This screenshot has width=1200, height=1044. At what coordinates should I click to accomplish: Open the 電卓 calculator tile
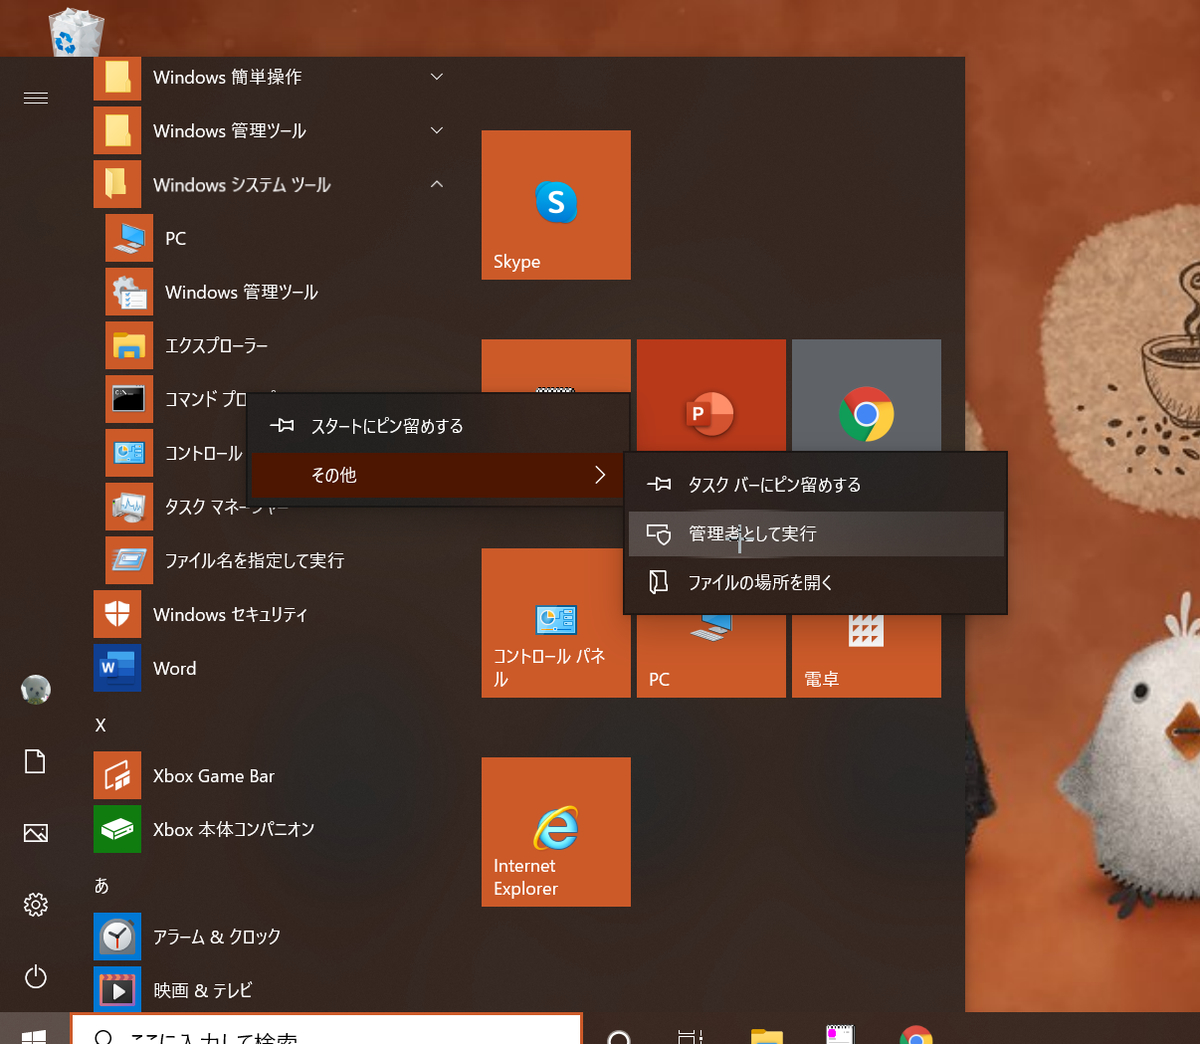(867, 656)
